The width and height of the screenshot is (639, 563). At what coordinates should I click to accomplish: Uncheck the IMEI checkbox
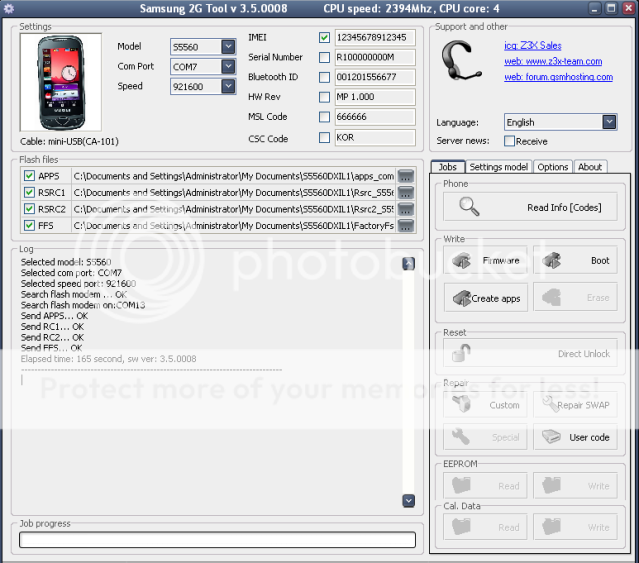point(324,38)
